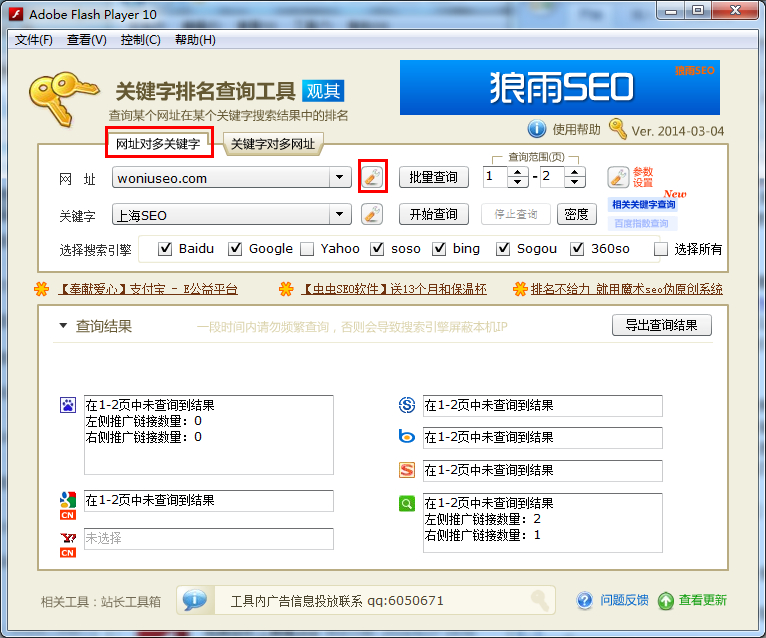
Task: Click the question mark feedback icon
Action: (586, 600)
